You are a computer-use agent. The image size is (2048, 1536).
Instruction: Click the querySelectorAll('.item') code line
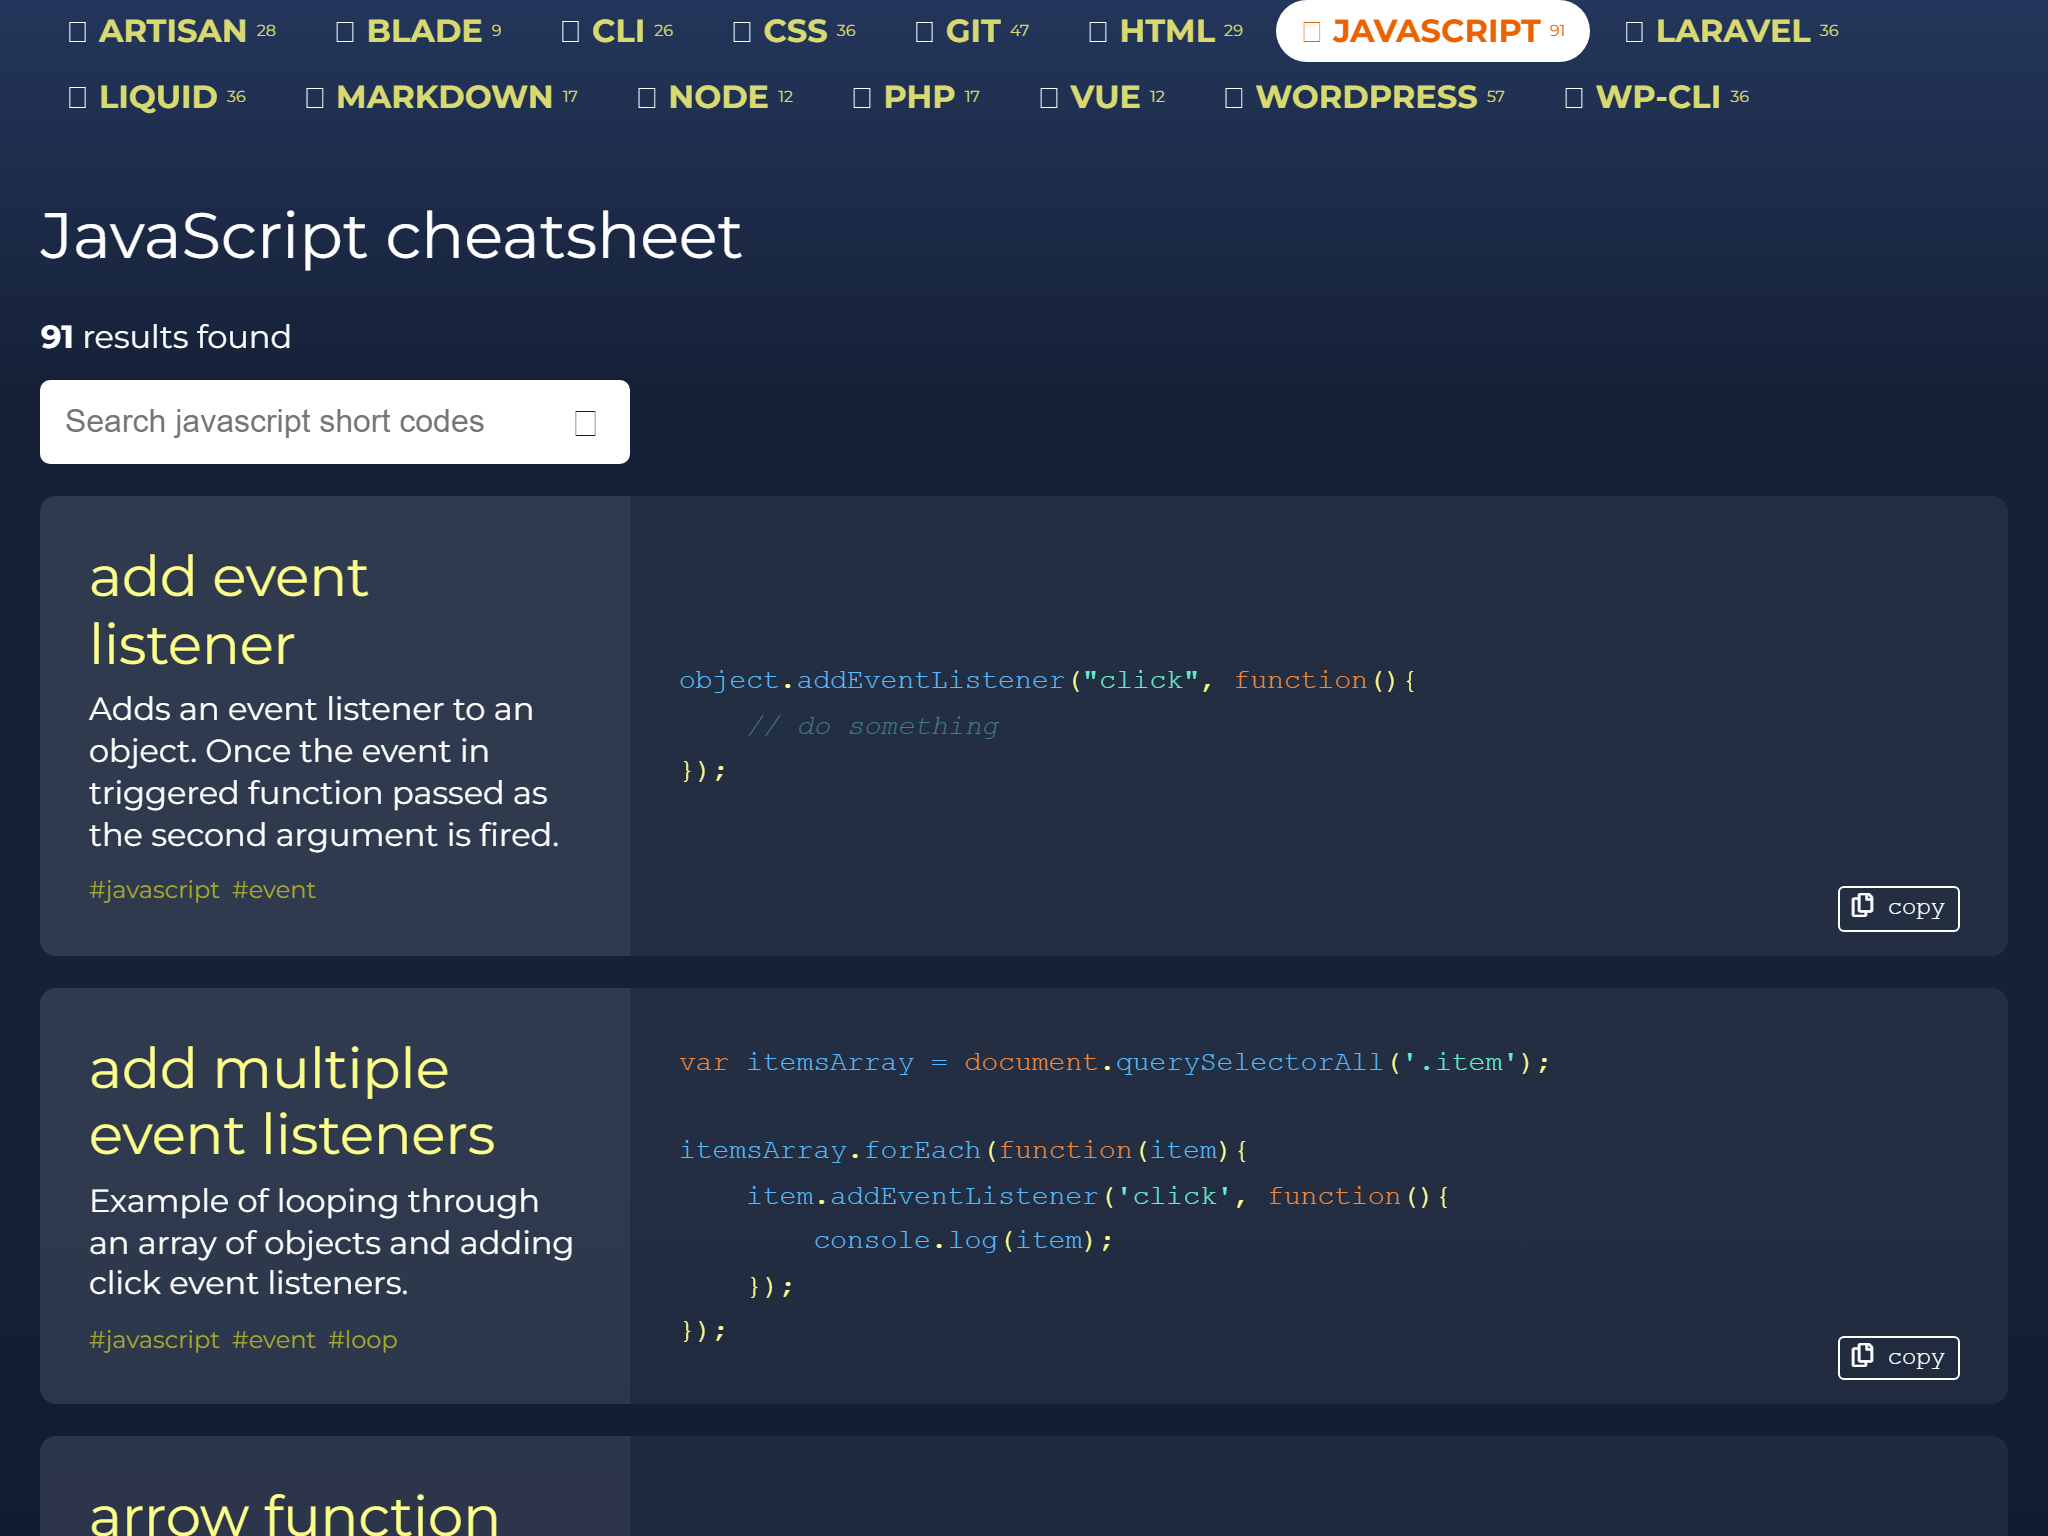coord(1114,1062)
